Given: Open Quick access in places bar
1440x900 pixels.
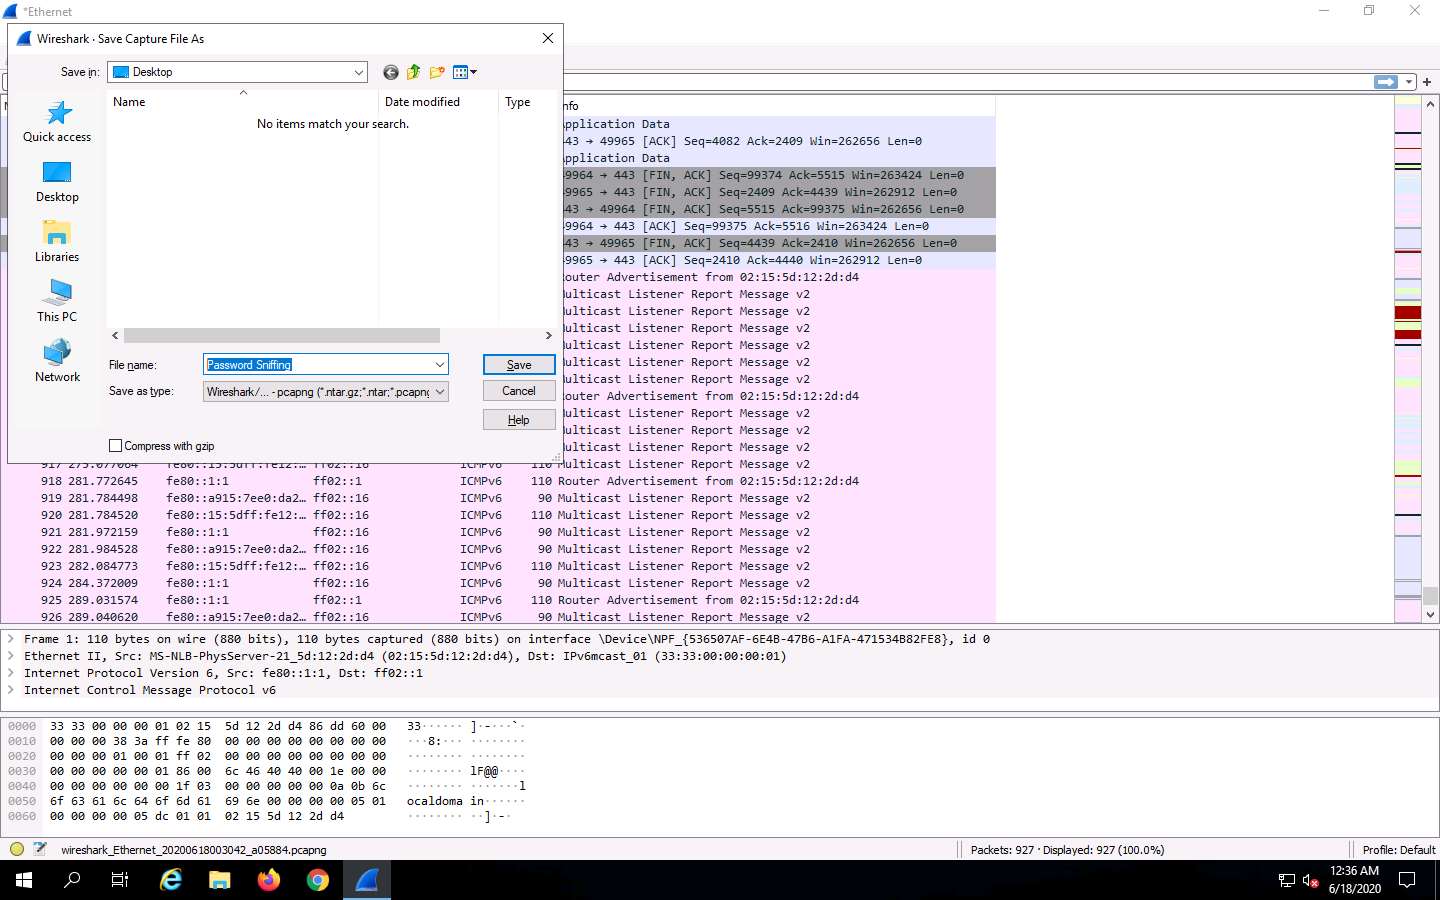Looking at the screenshot, I should coord(57,122).
